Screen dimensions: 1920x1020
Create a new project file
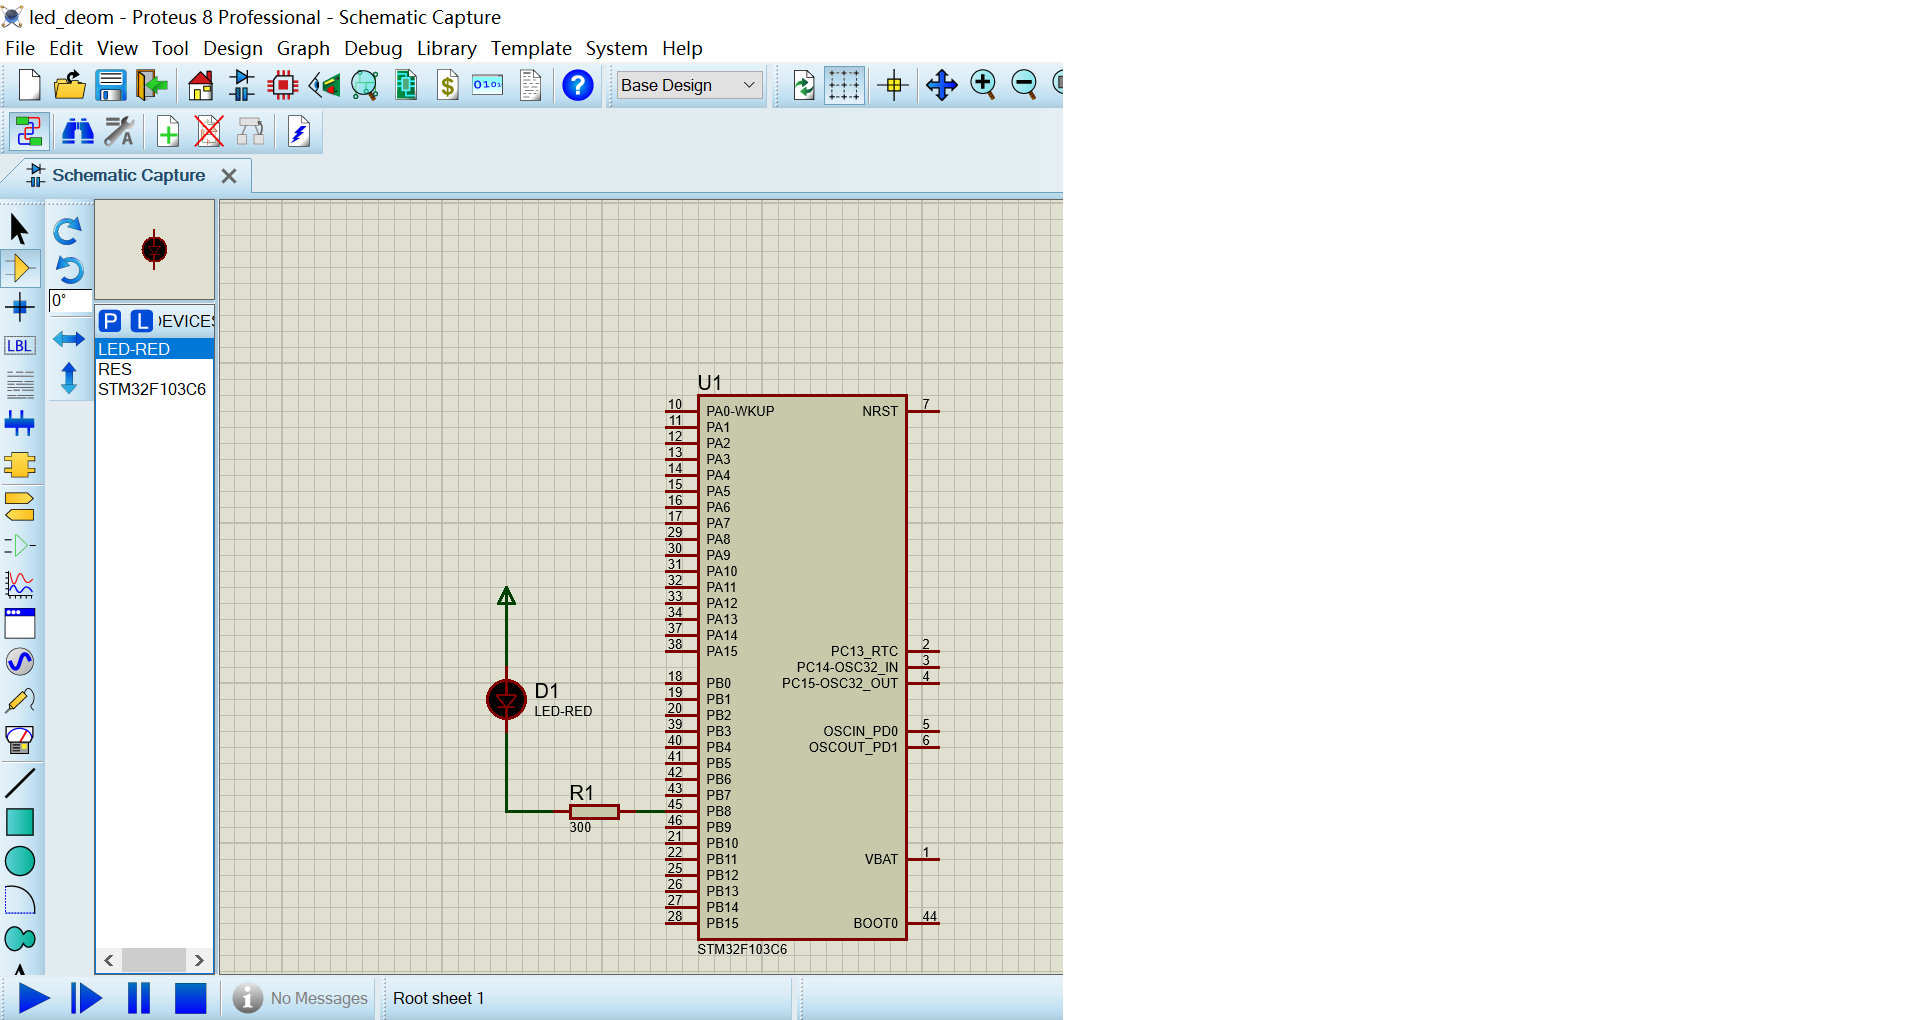(29, 85)
